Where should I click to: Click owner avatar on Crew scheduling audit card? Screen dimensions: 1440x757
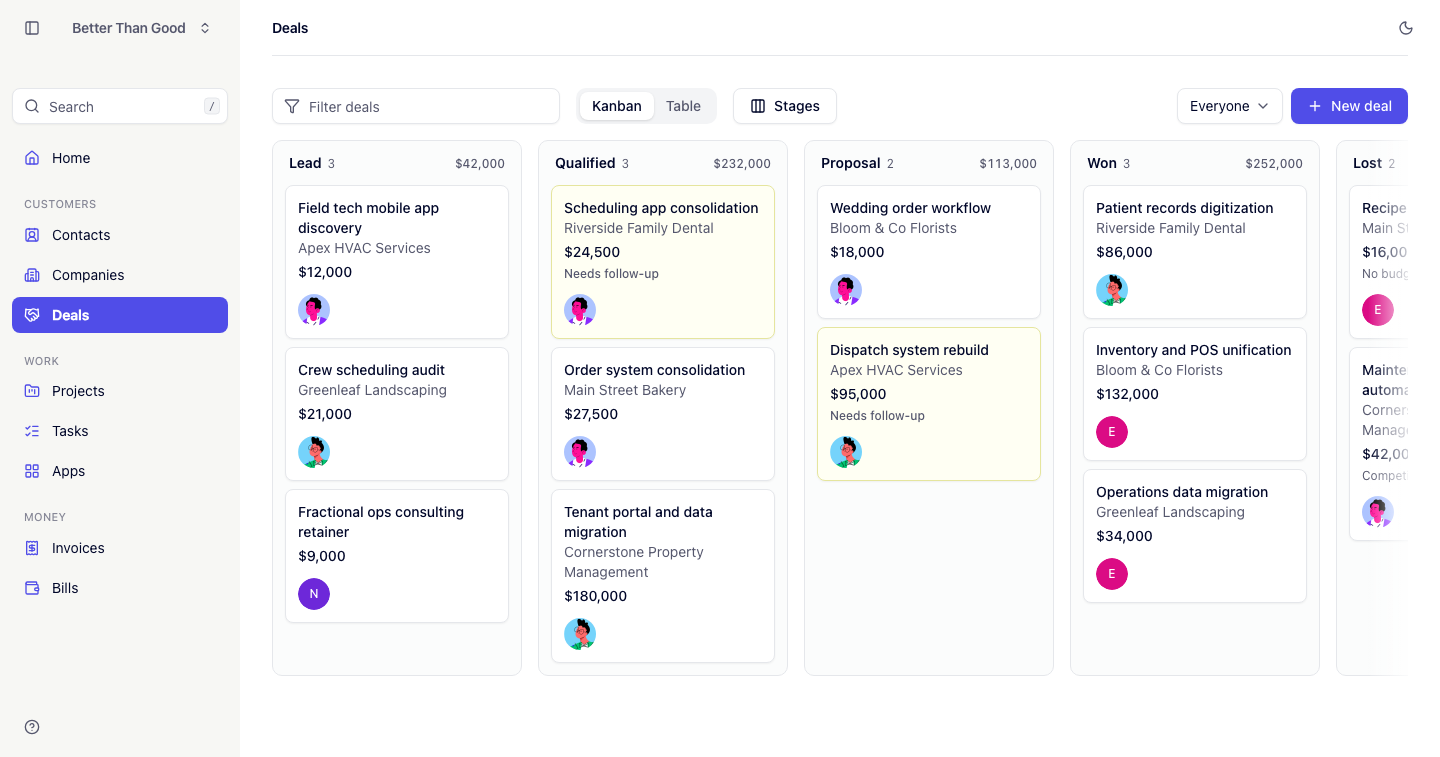pyautogui.click(x=314, y=452)
